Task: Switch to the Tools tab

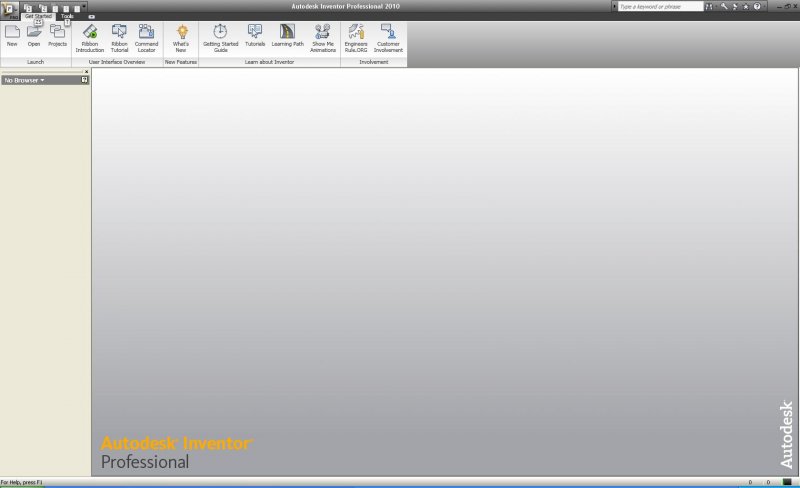Action: [x=67, y=16]
